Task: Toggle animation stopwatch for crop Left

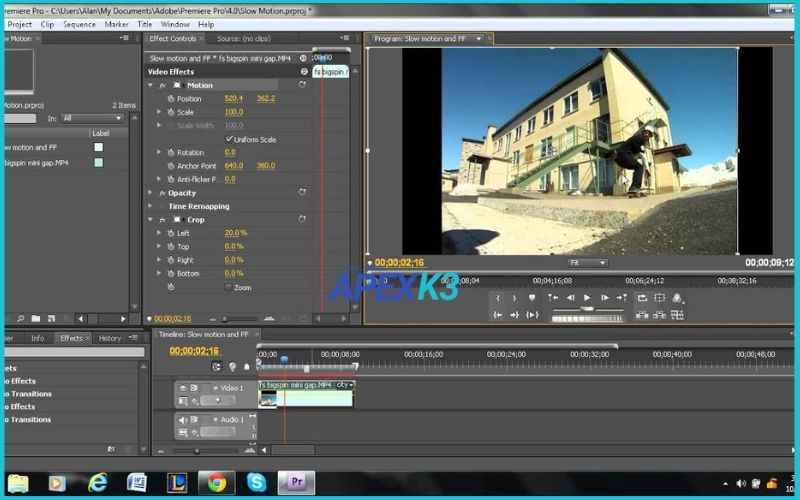Action: (x=170, y=233)
